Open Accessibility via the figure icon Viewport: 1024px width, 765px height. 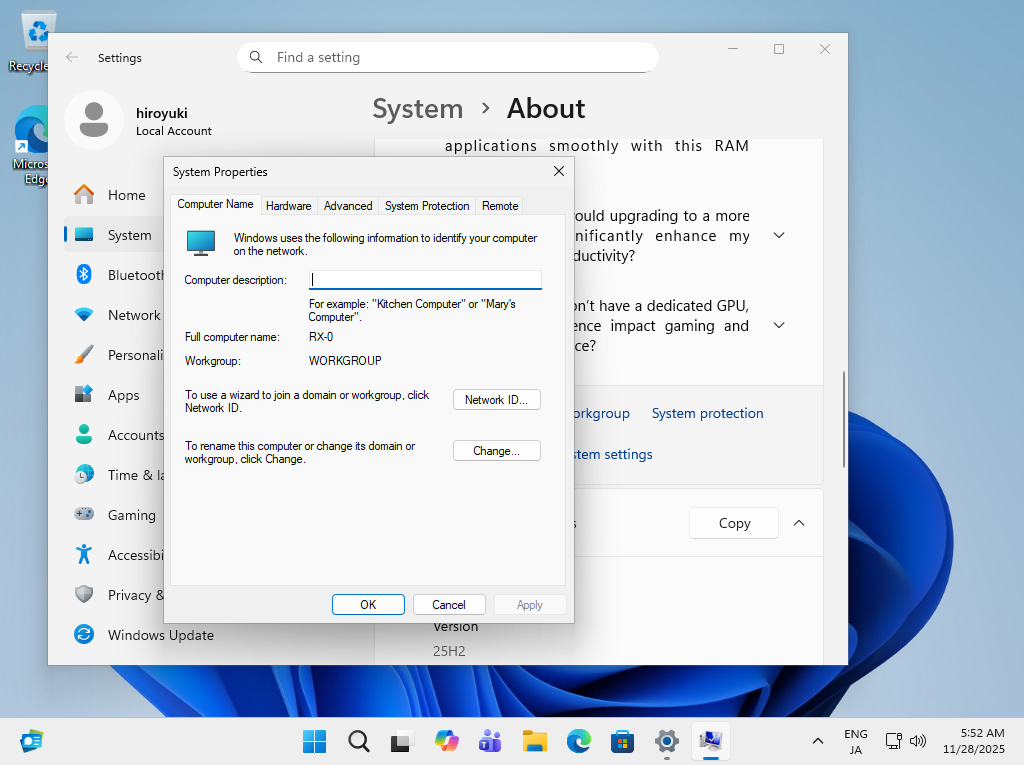tap(84, 555)
